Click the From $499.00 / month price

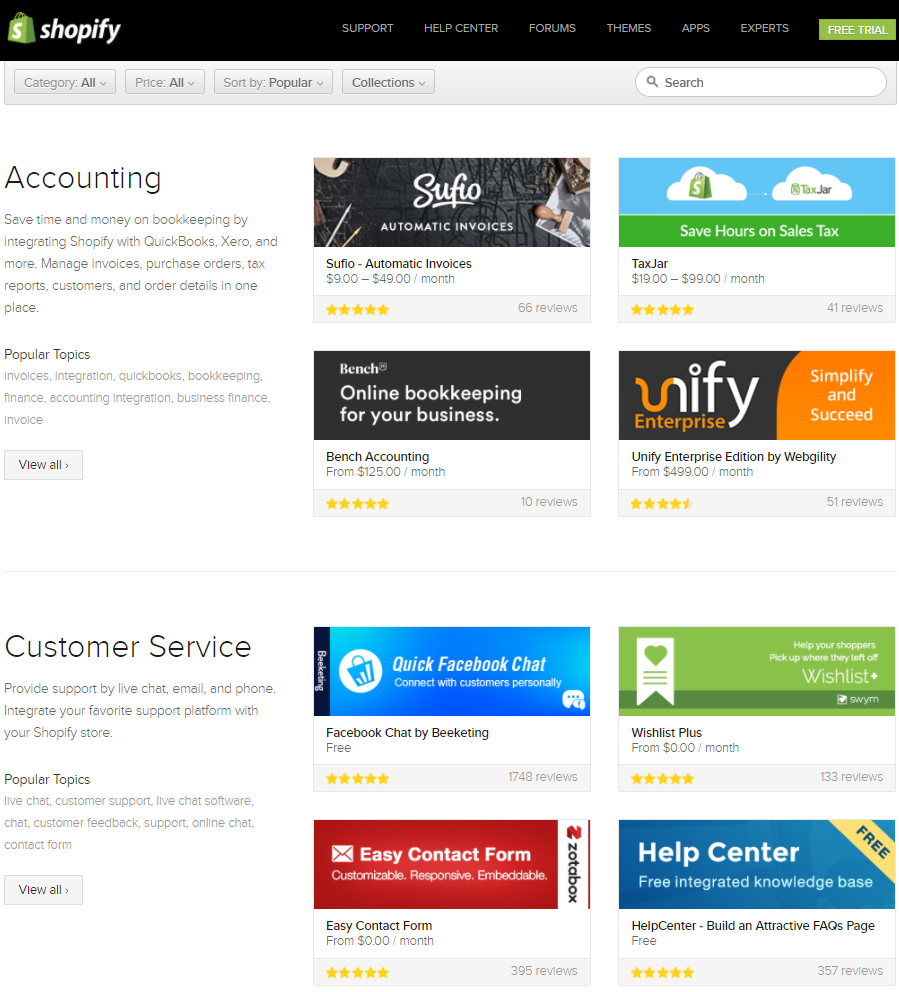point(692,472)
